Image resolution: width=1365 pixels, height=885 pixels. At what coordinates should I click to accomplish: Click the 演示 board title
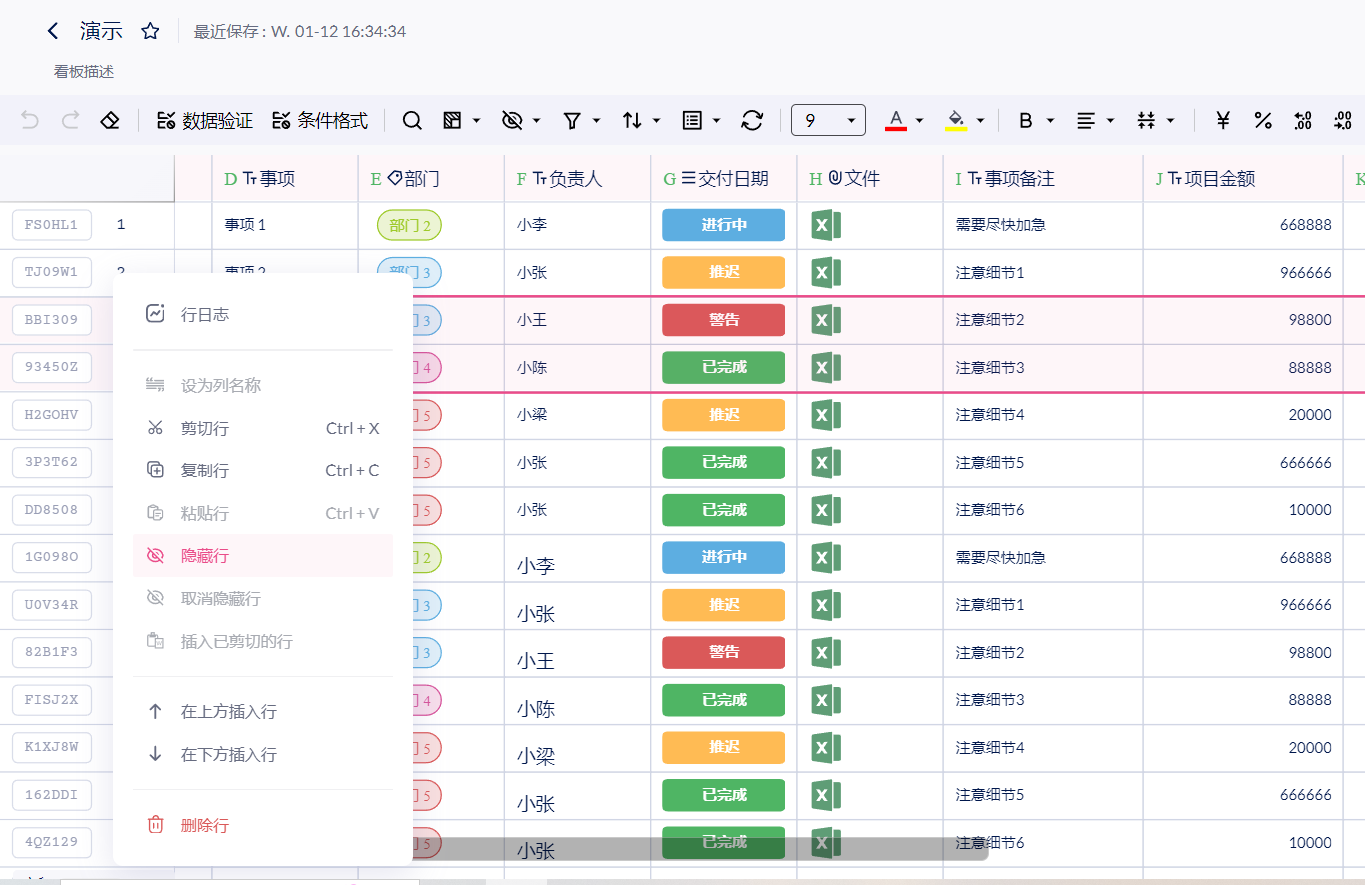101,31
